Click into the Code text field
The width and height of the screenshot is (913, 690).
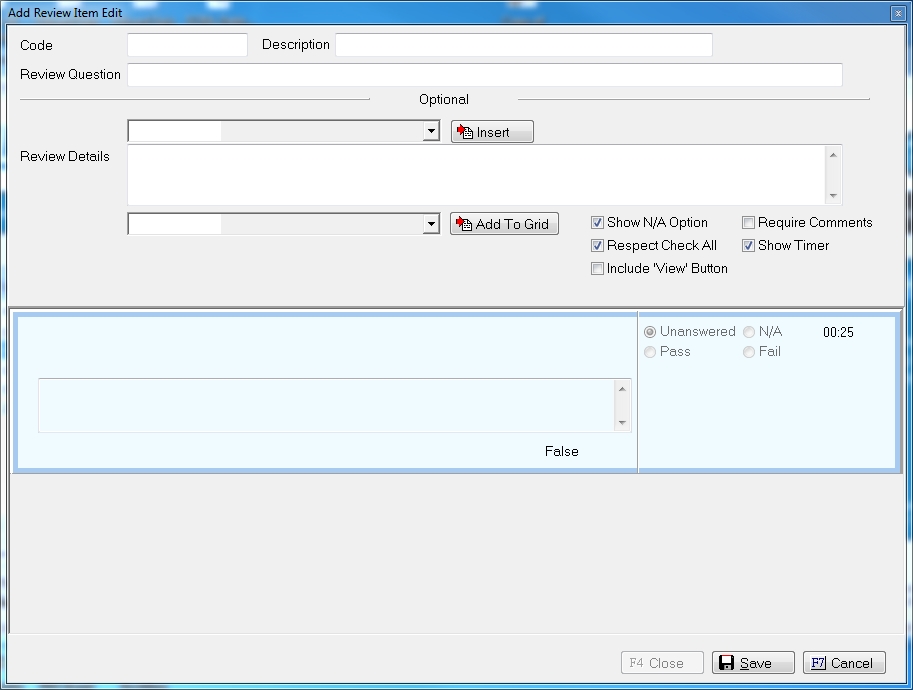point(187,45)
